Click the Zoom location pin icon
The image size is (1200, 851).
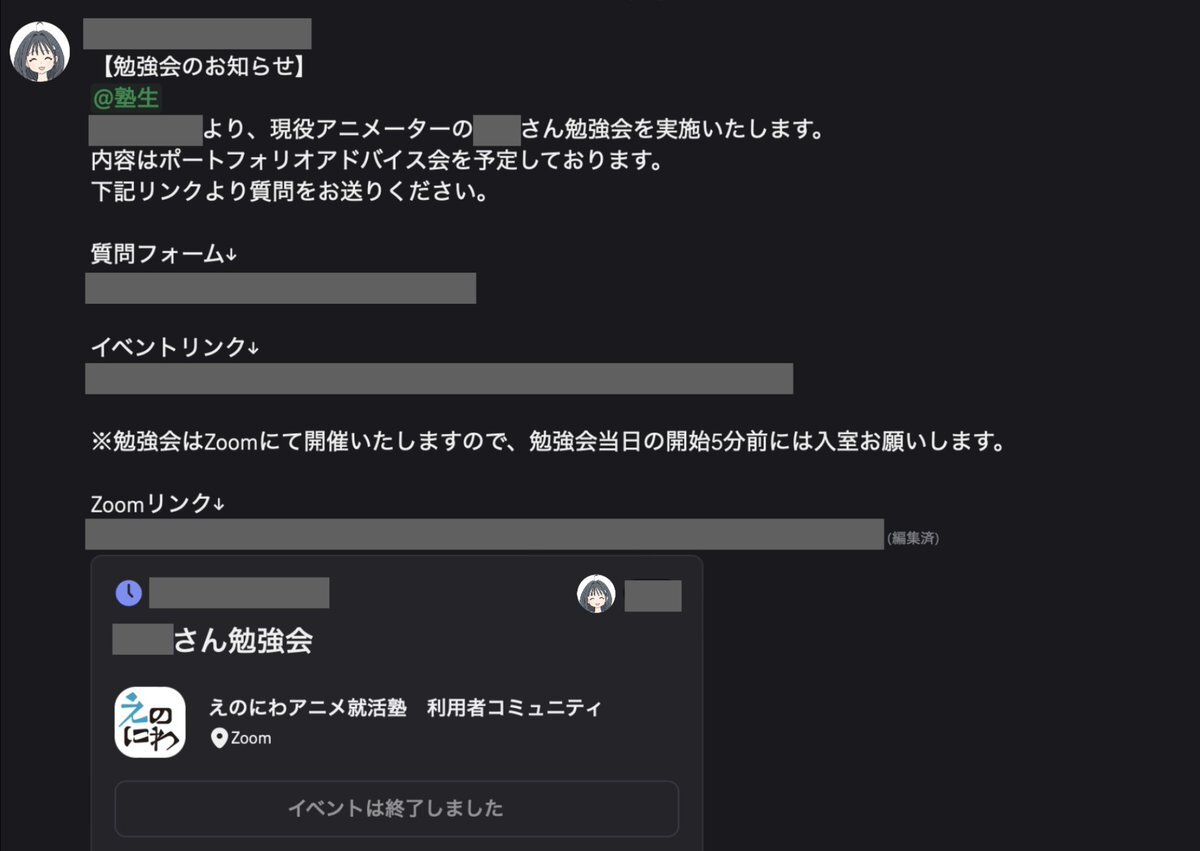point(219,739)
